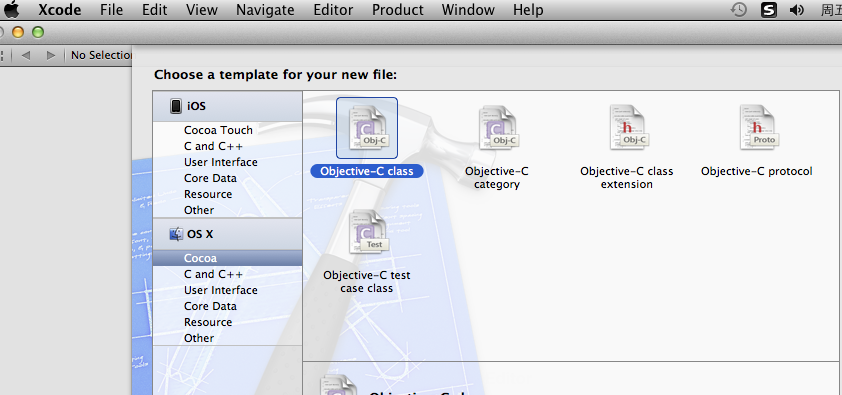Open the Apple menu
Screen dimensions: 842x395
pyautogui.click(x=12, y=10)
